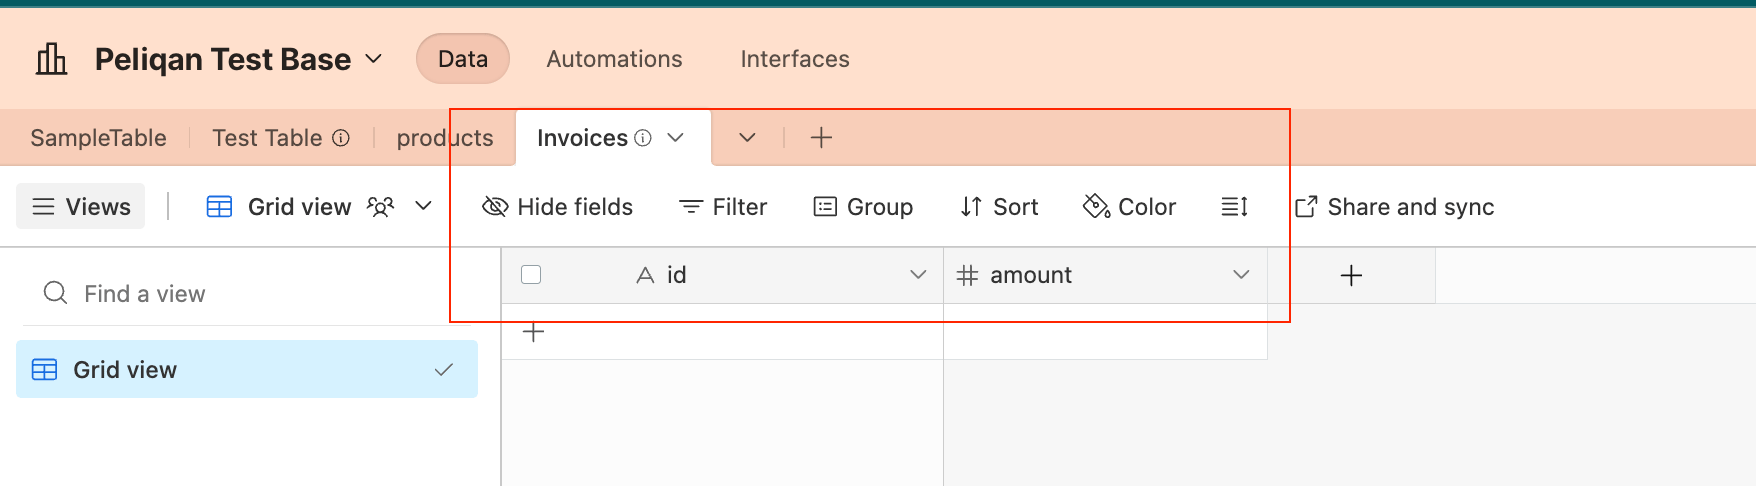Viewport: 1756px width, 486px height.
Task: Add a new table with plus icon
Action: click(821, 138)
